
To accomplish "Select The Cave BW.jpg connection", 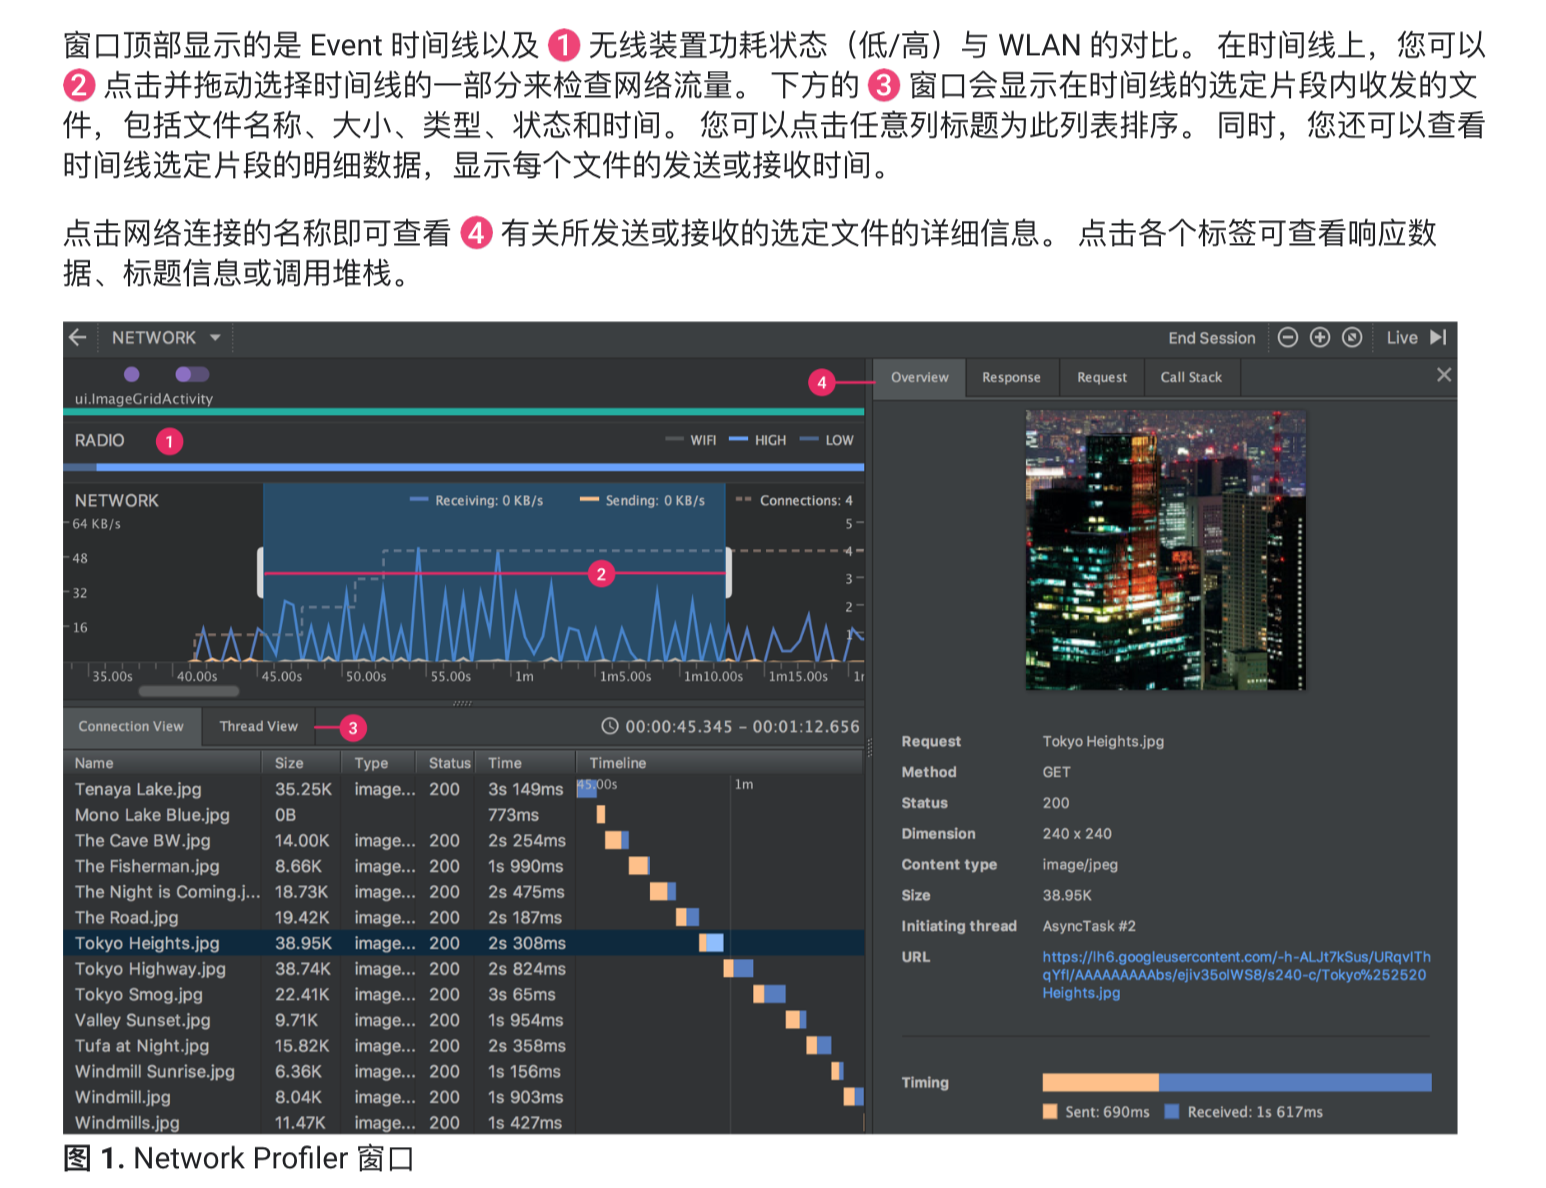I will 464,841.
